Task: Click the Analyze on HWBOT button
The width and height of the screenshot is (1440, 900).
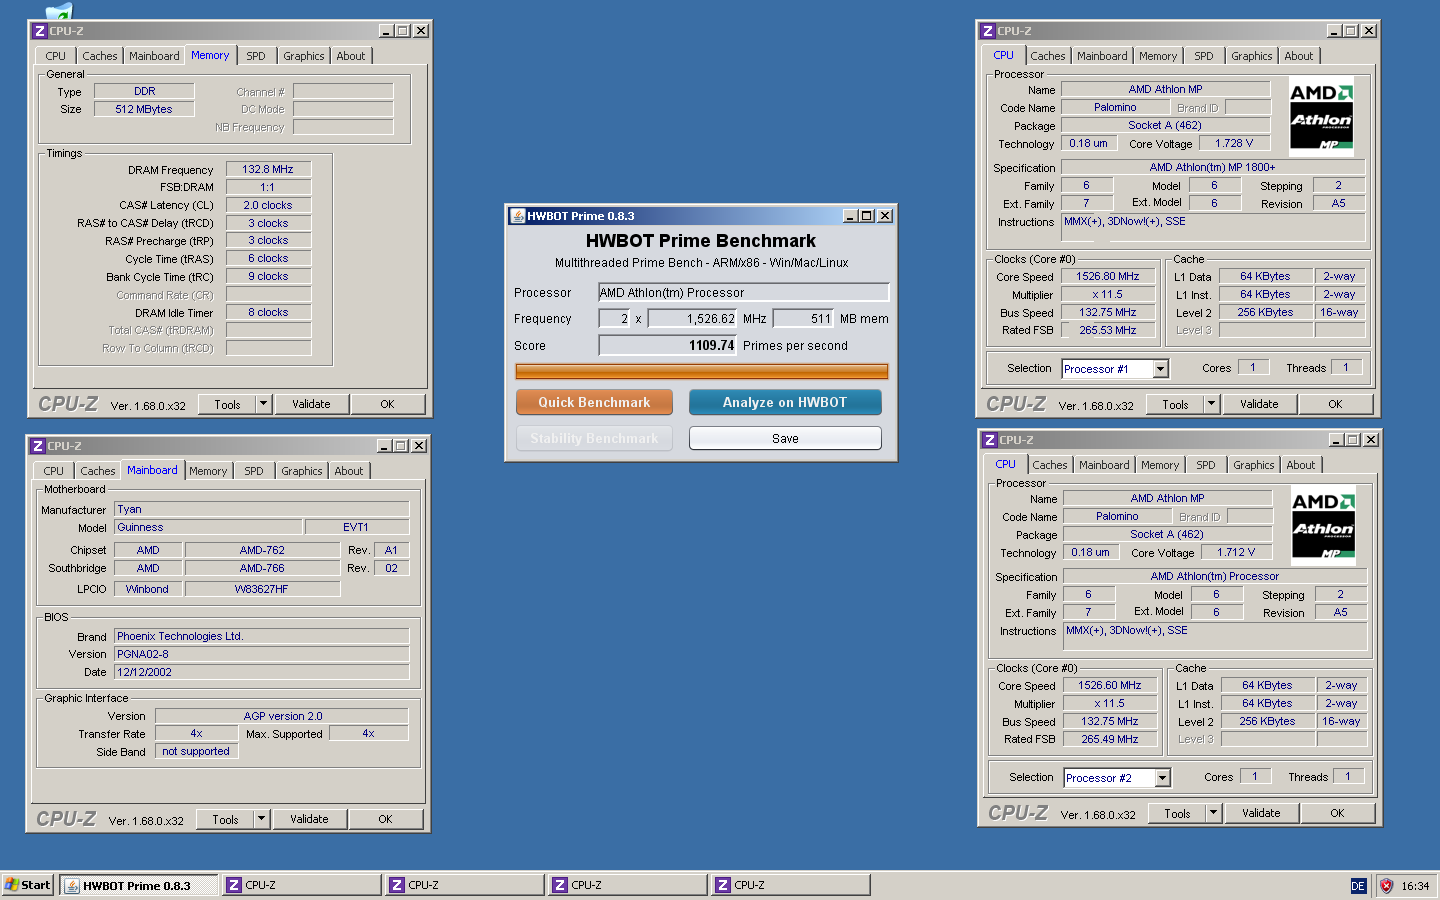Action: (x=785, y=402)
